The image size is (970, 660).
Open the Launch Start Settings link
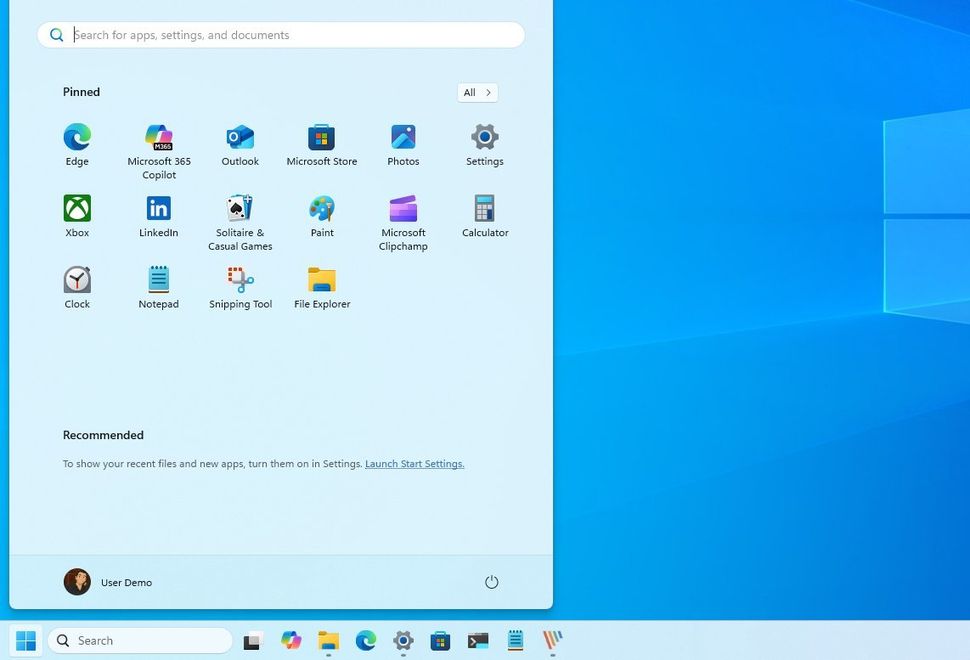tap(414, 463)
